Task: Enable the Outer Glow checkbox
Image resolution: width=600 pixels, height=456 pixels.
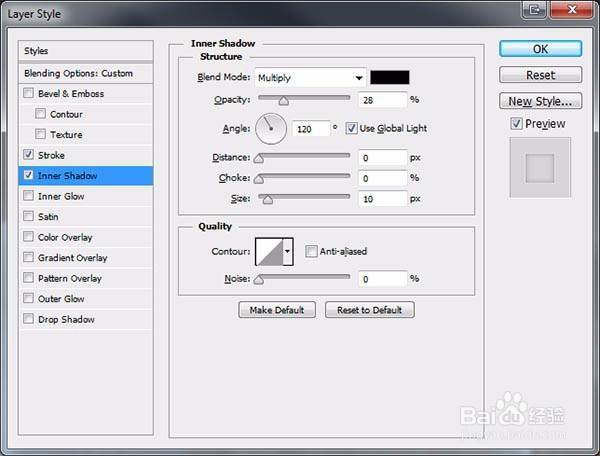Action: point(28,298)
